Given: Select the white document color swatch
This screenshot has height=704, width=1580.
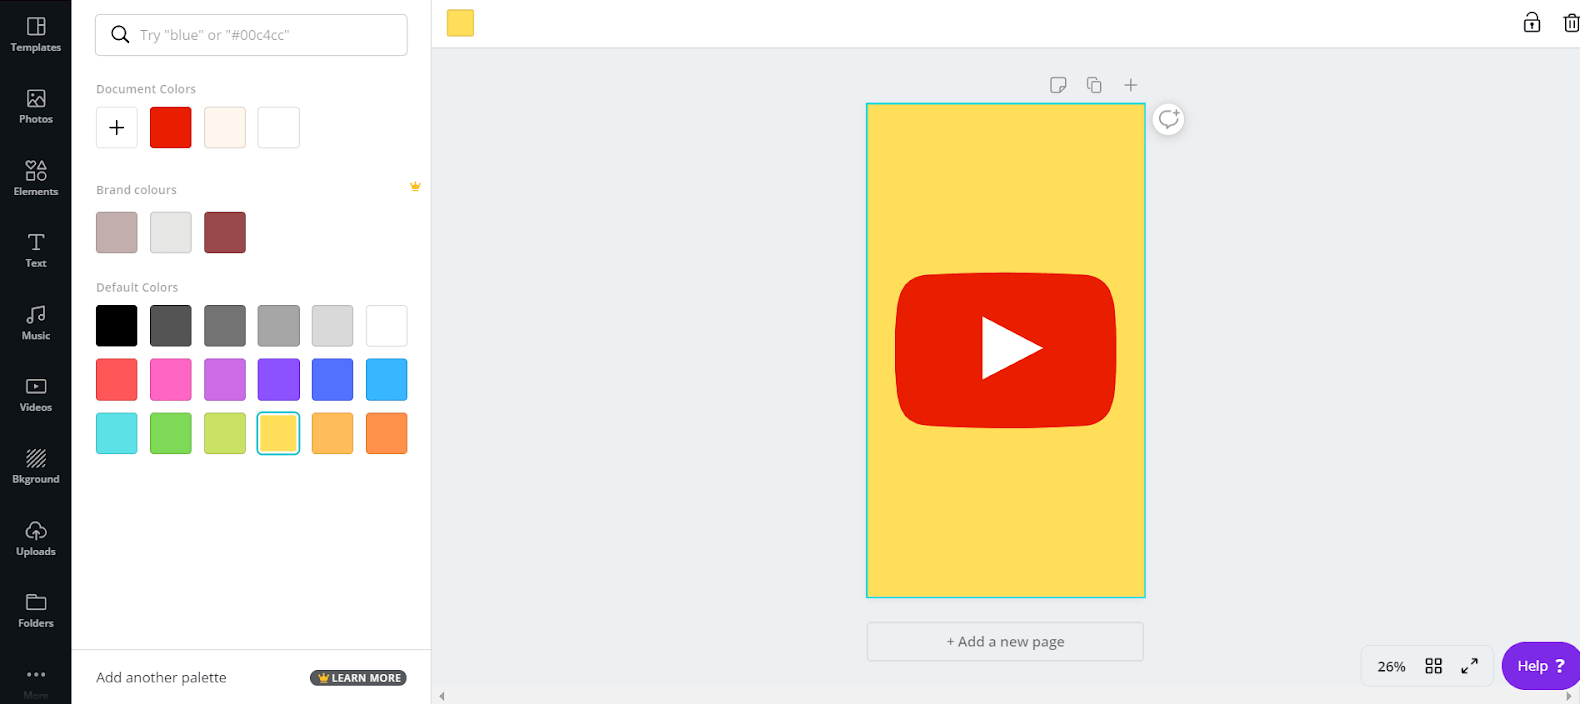Looking at the screenshot, I should pyautogui.click(x=279, y=128).
